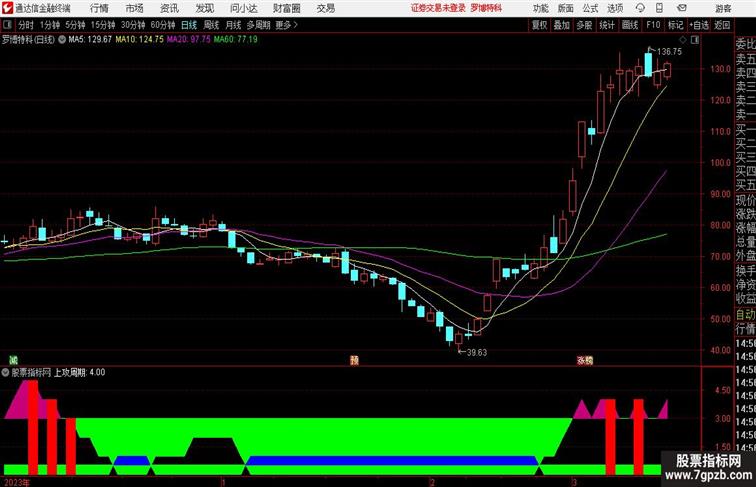The height and width of the screenshot is (487, 756).
Task: Click the MA20: 97.75 value label
Action: (189, 40)
